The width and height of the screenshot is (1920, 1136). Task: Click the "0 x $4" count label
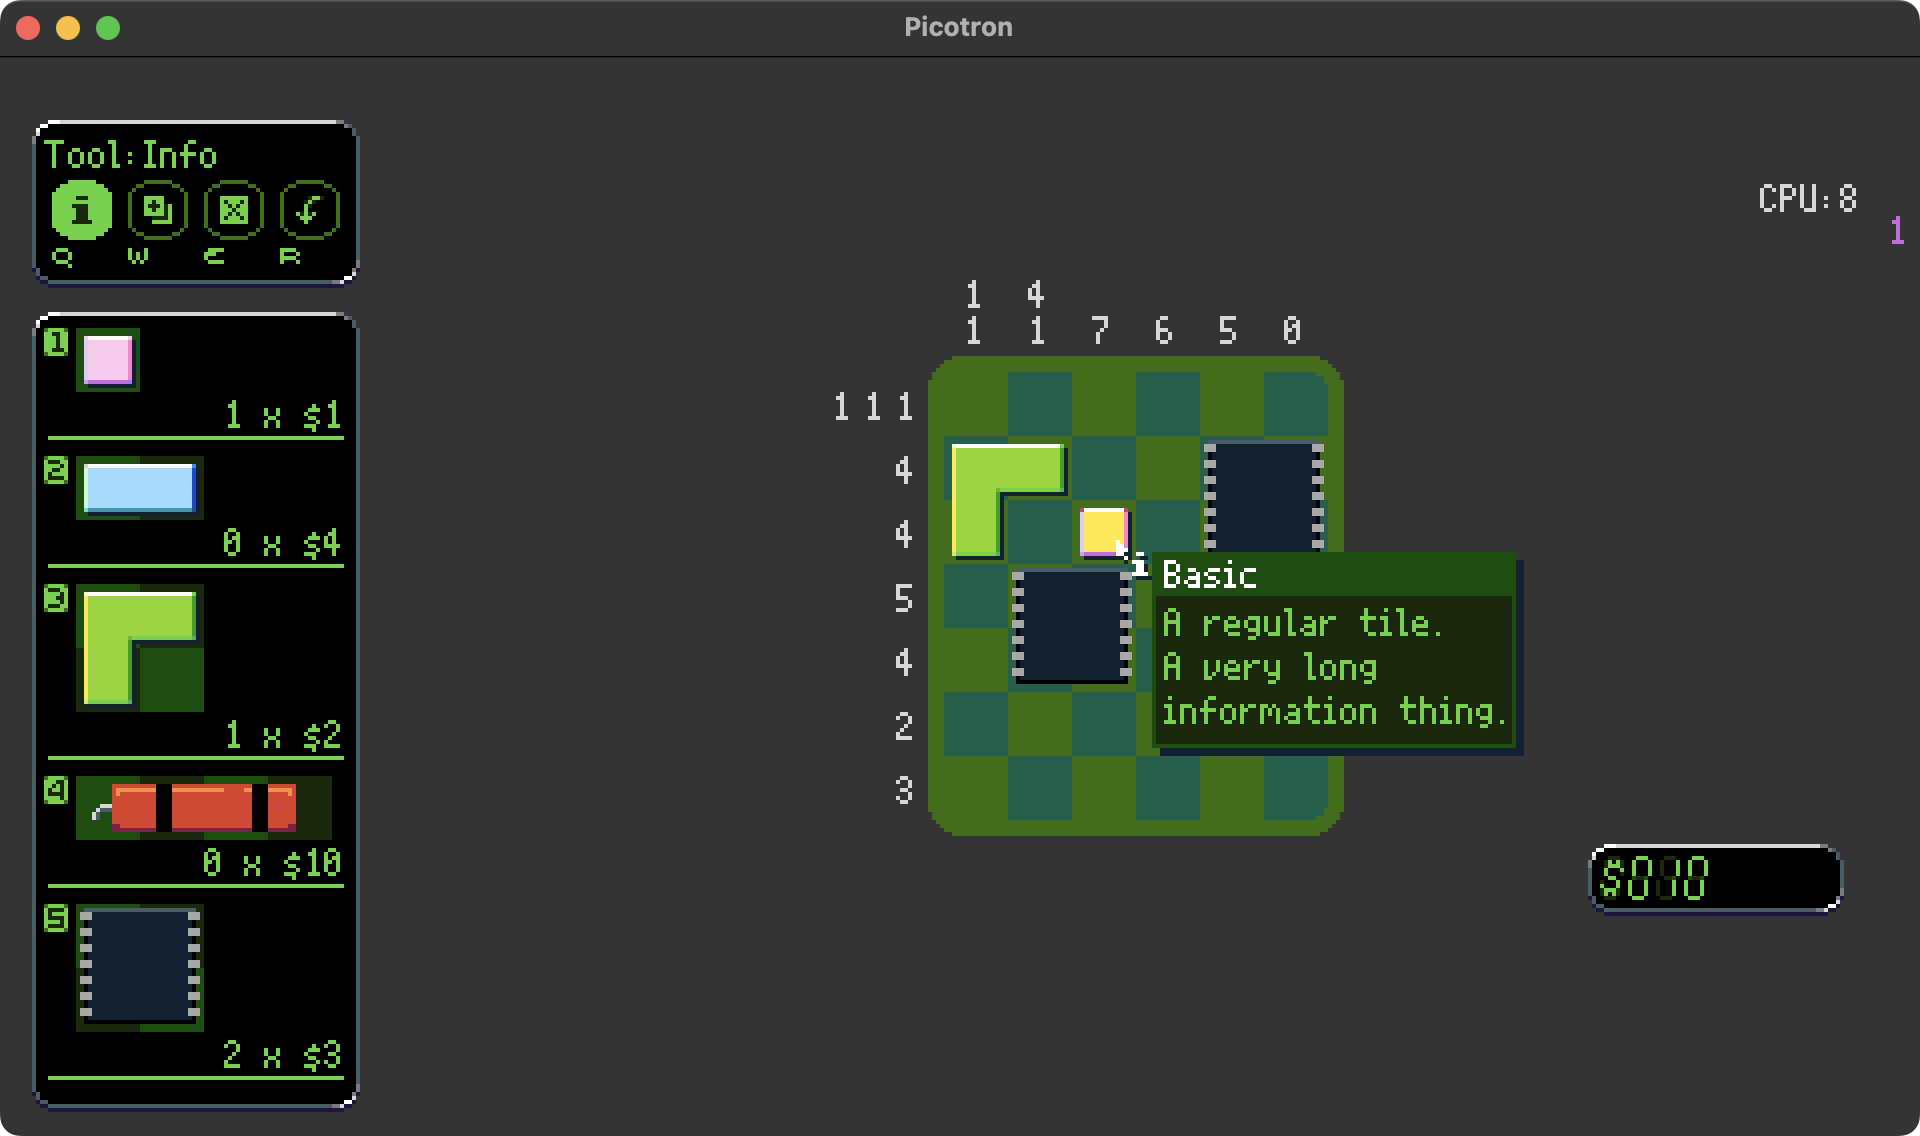(281, 543)
